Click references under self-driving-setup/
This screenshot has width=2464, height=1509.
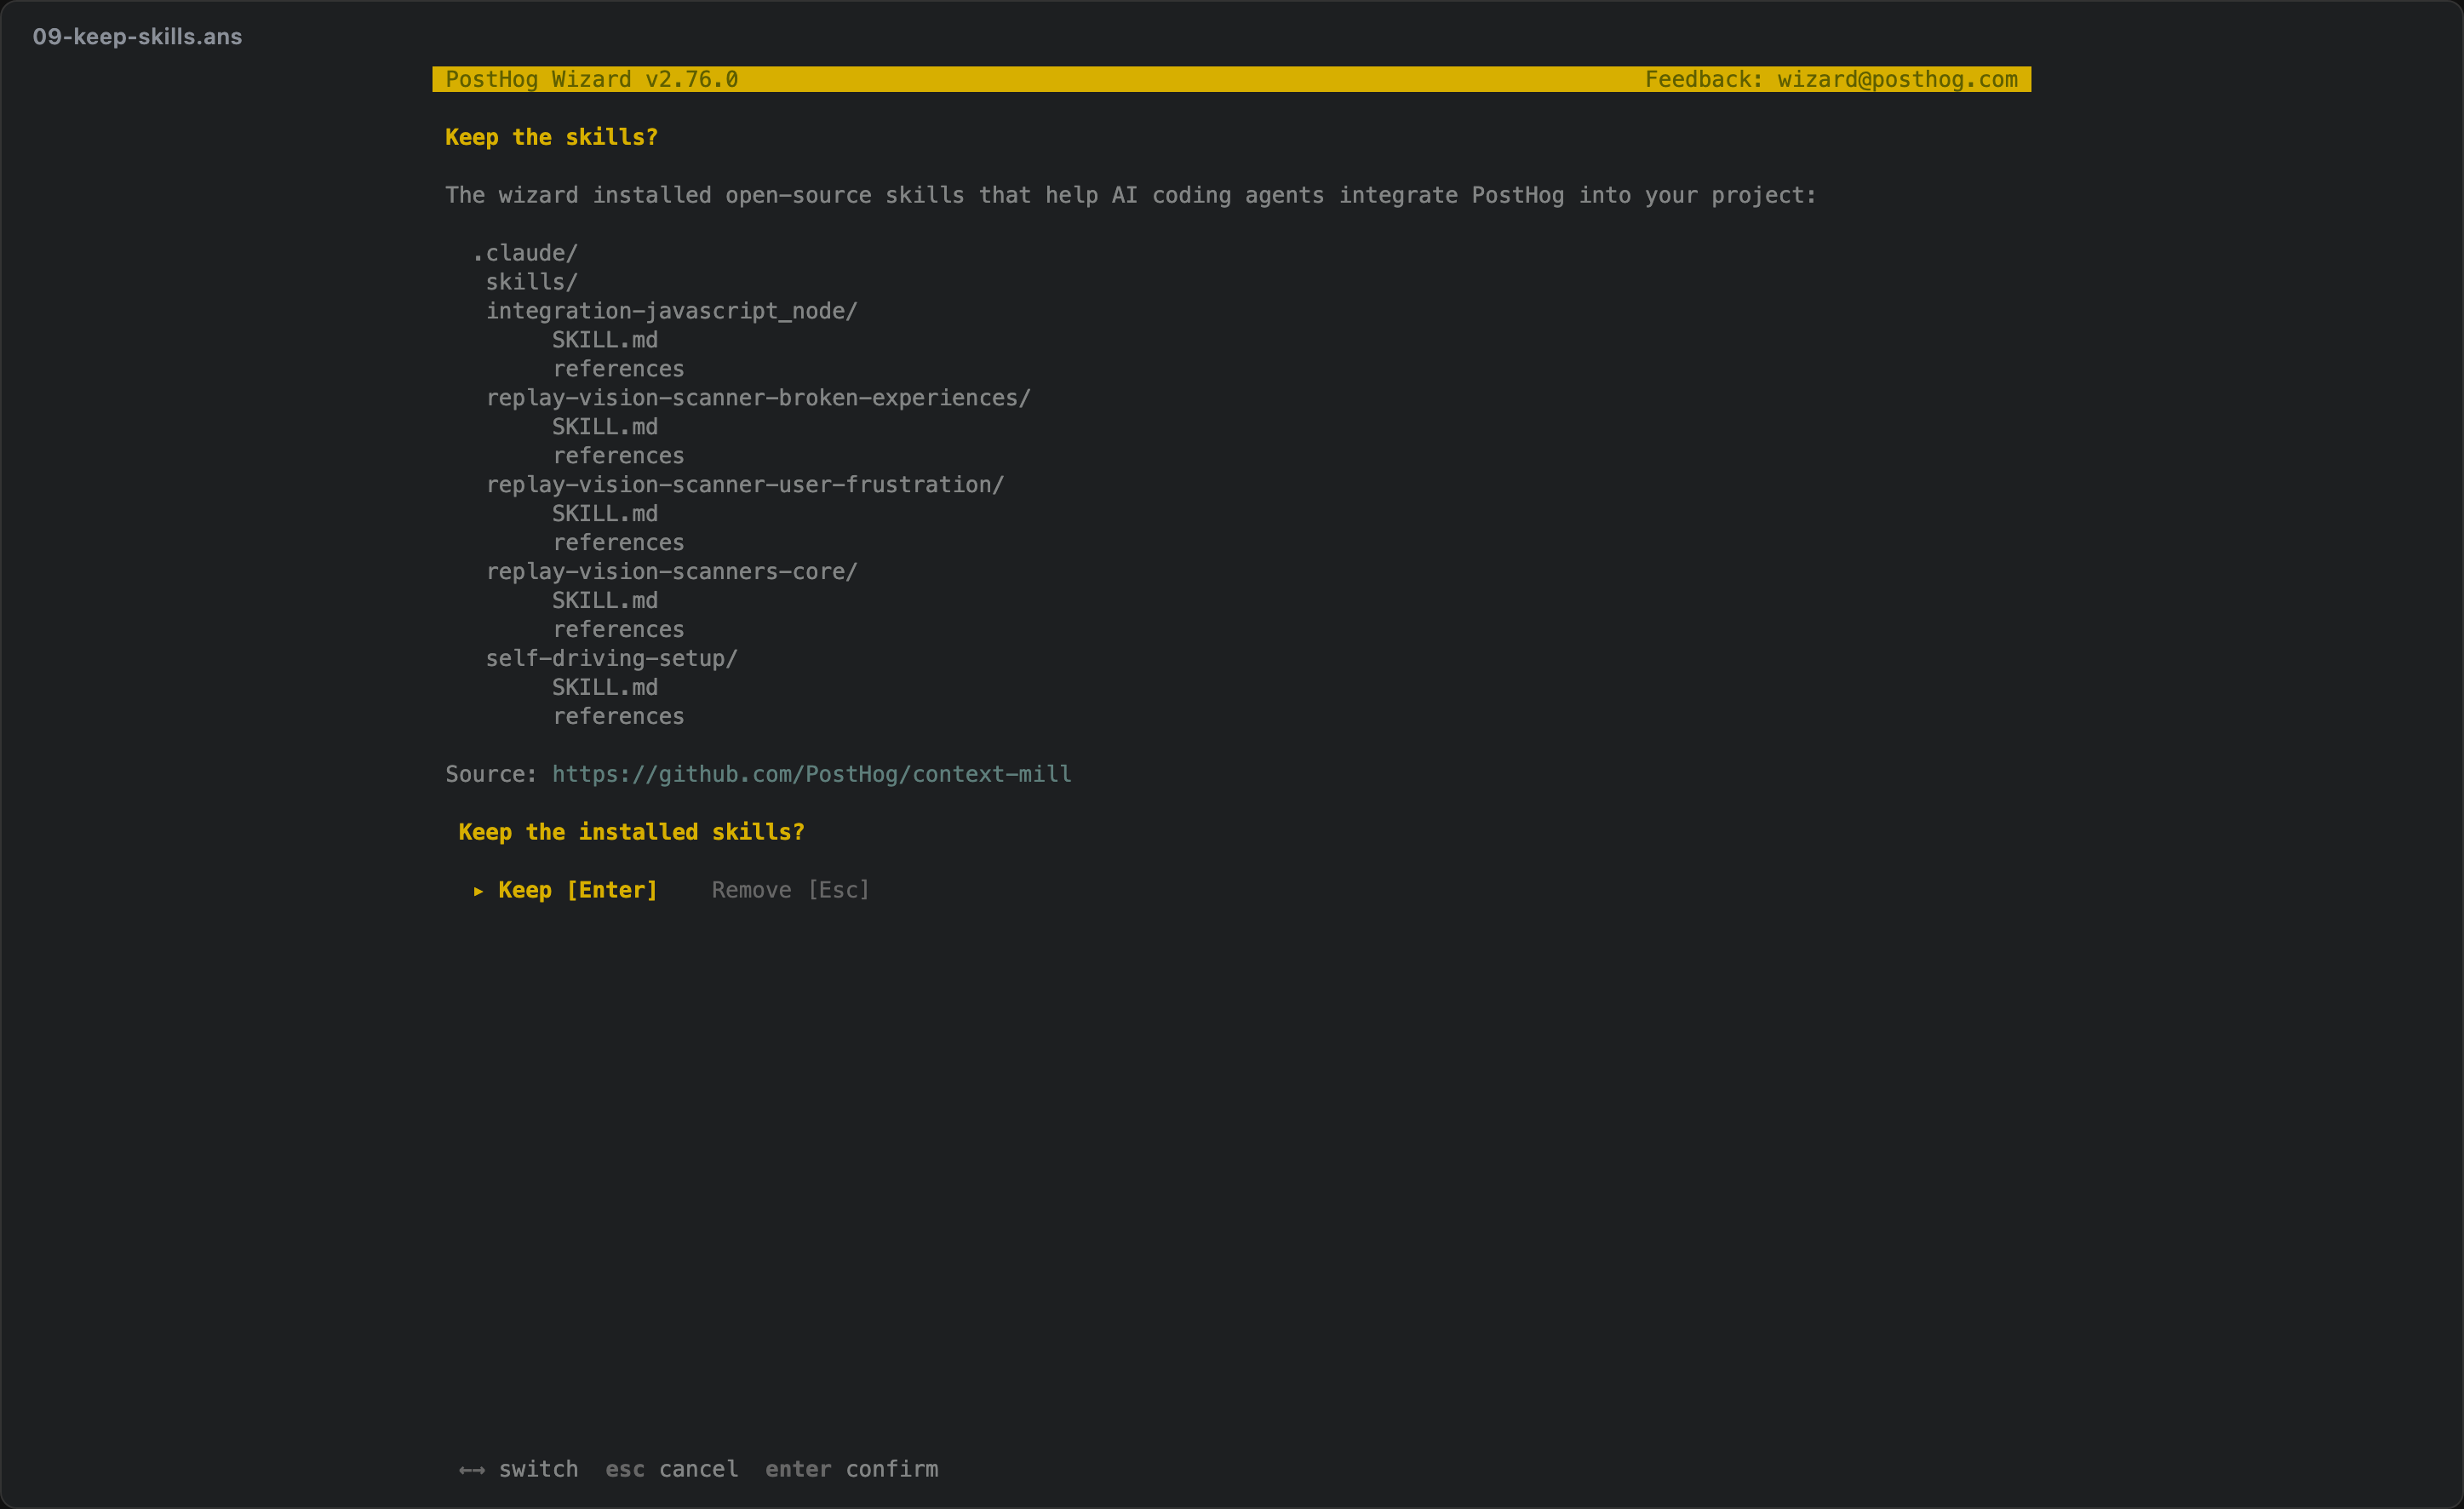pyautogui.click(x=618, y=717)
